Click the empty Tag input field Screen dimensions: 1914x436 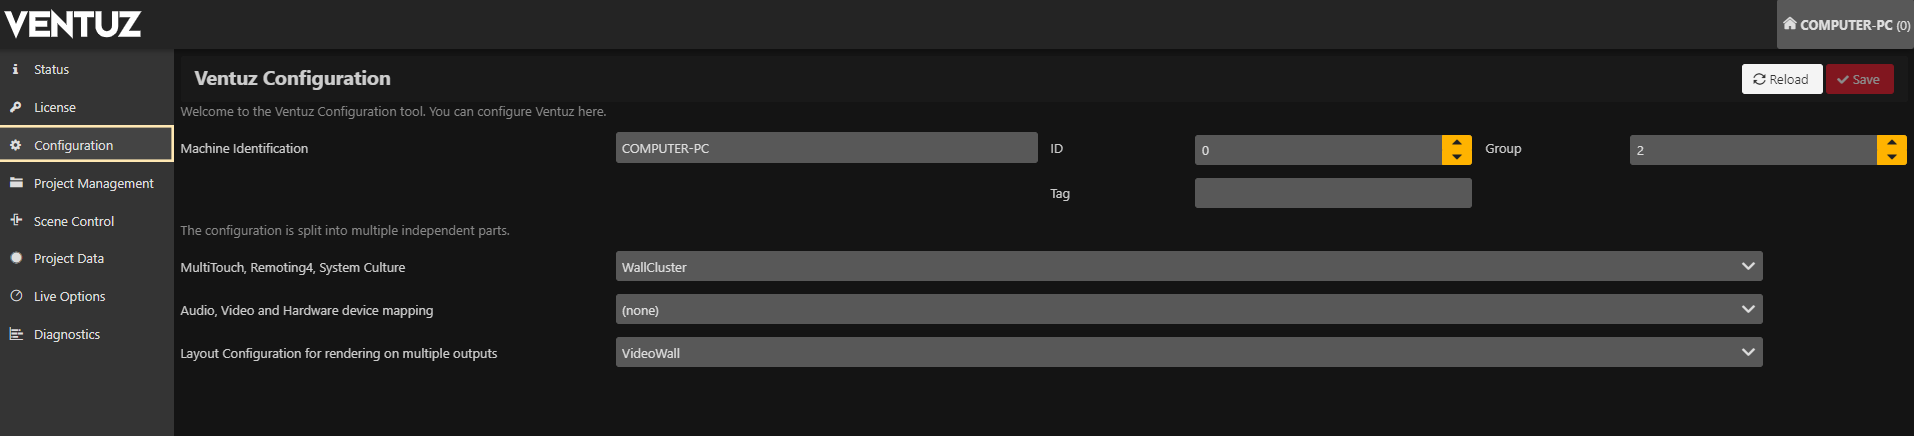(1332, 193)
